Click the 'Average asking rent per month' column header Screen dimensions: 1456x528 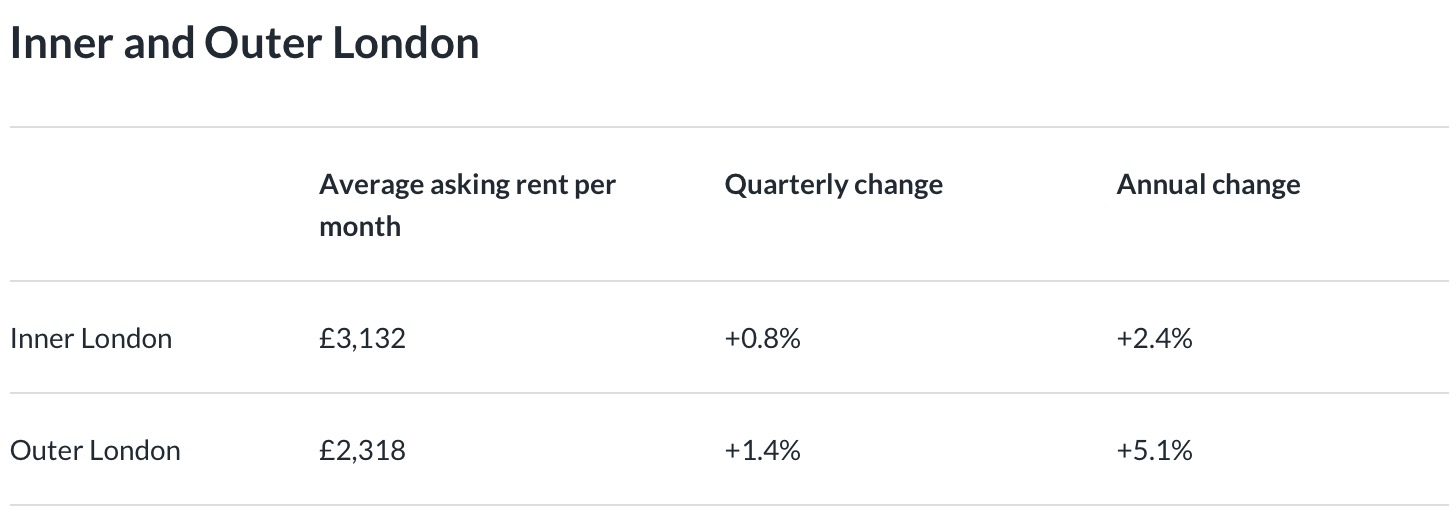pyautogui.click(x=467, y=205)
